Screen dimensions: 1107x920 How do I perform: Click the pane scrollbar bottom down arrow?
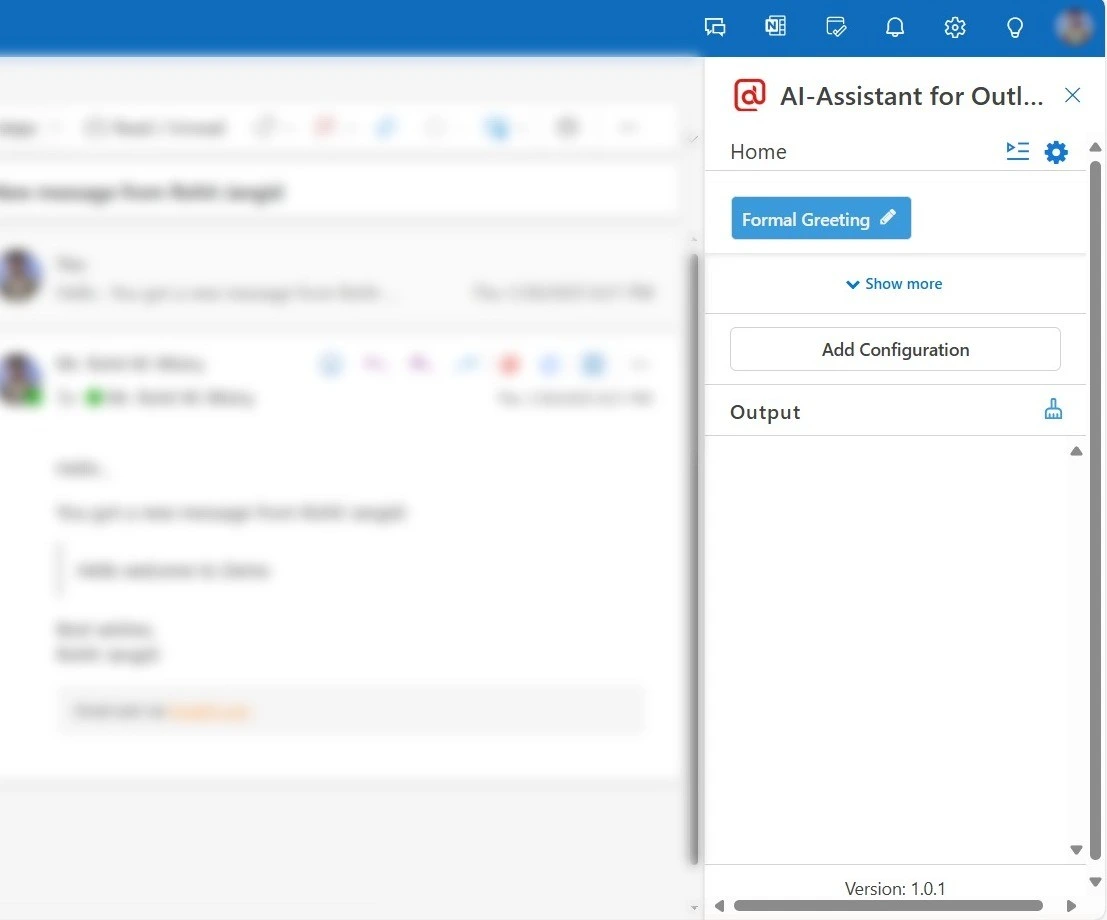[1095, 881]
